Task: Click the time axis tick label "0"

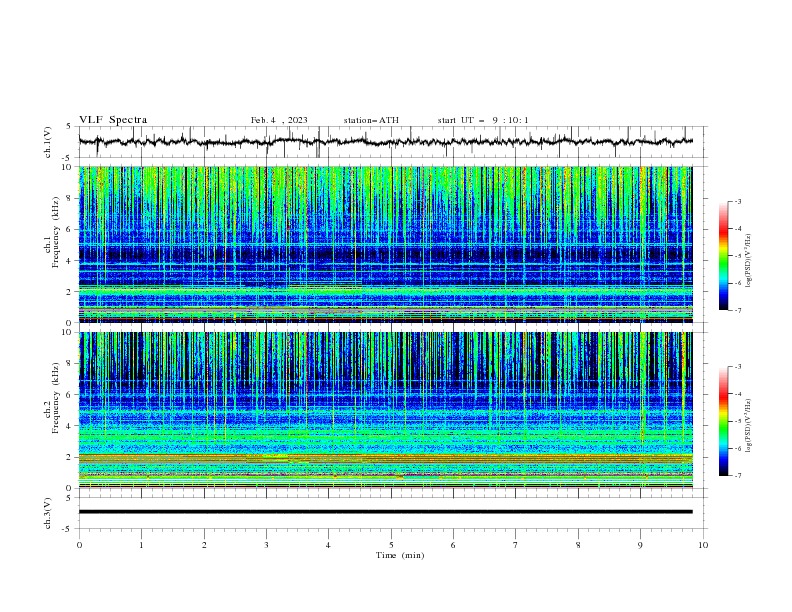Action: coord(79,545)
